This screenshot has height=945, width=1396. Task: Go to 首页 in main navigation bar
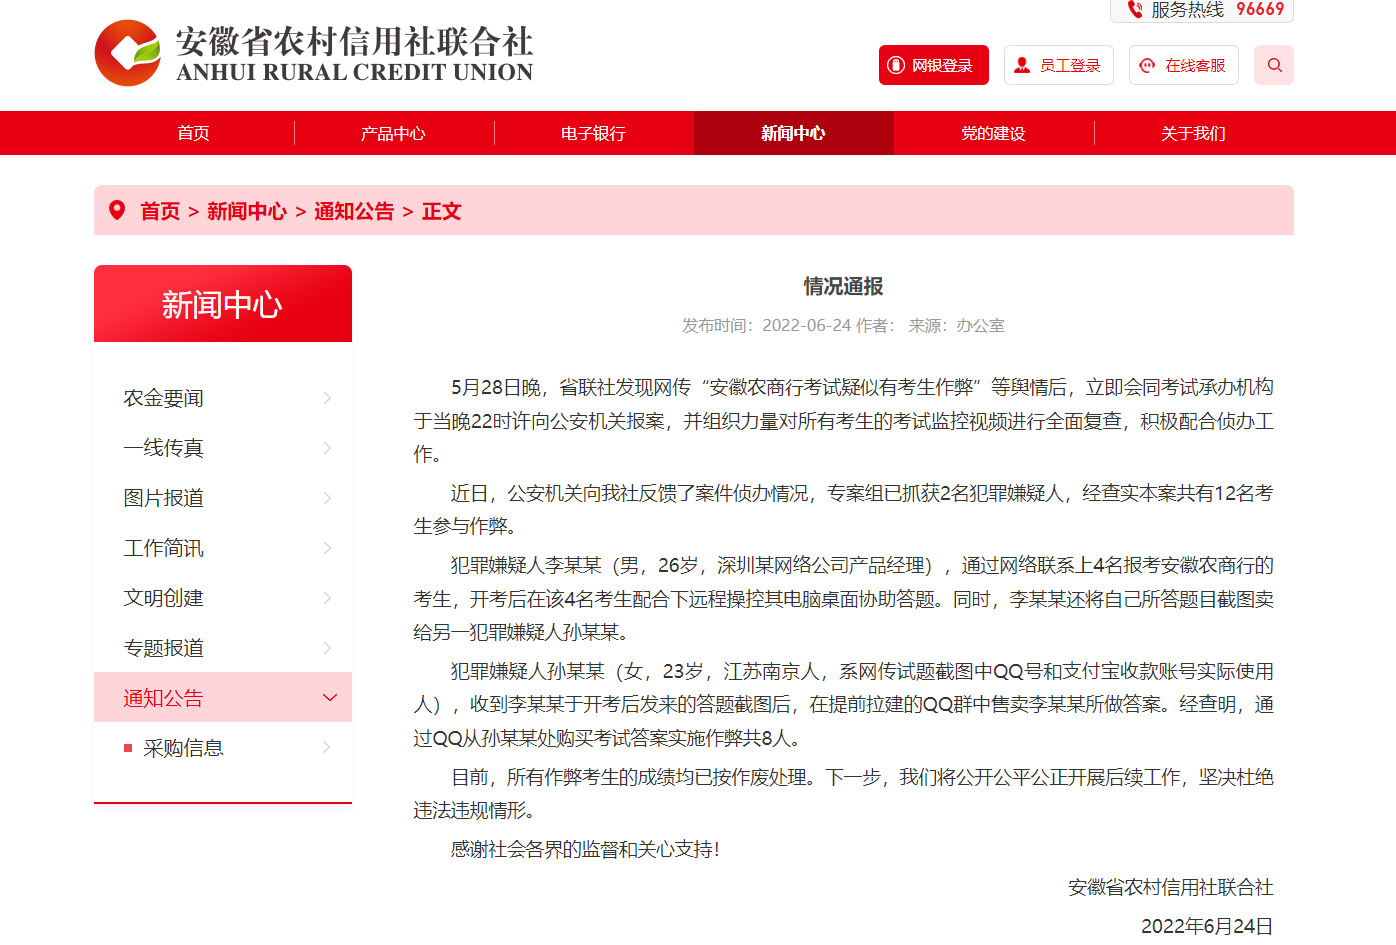pyautogui.click(x=194, y=133)
